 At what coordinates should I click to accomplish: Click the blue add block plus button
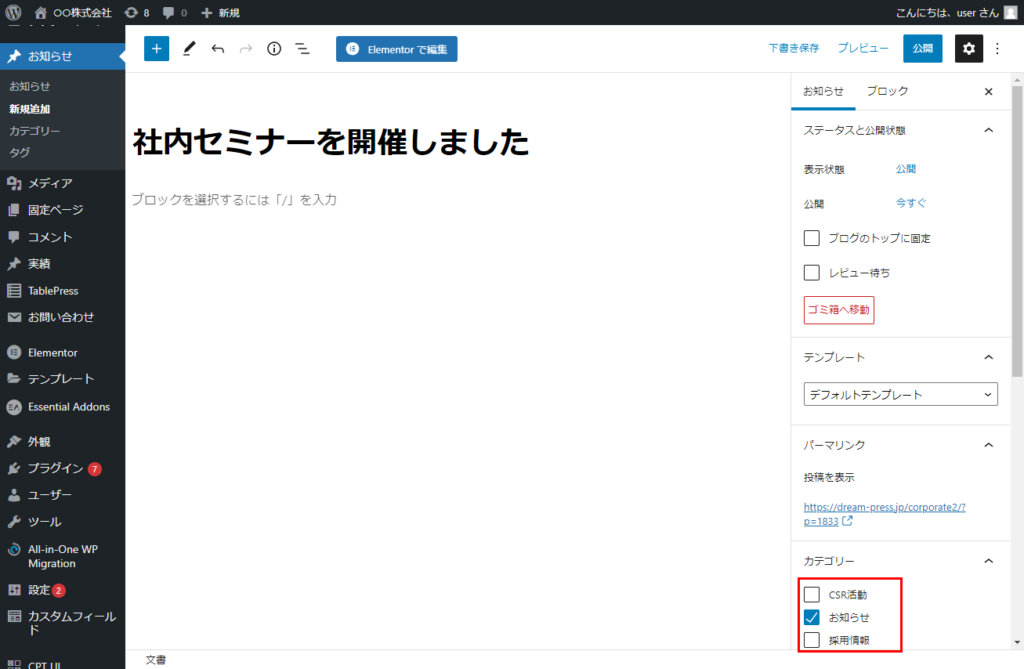tap(157, 49)
